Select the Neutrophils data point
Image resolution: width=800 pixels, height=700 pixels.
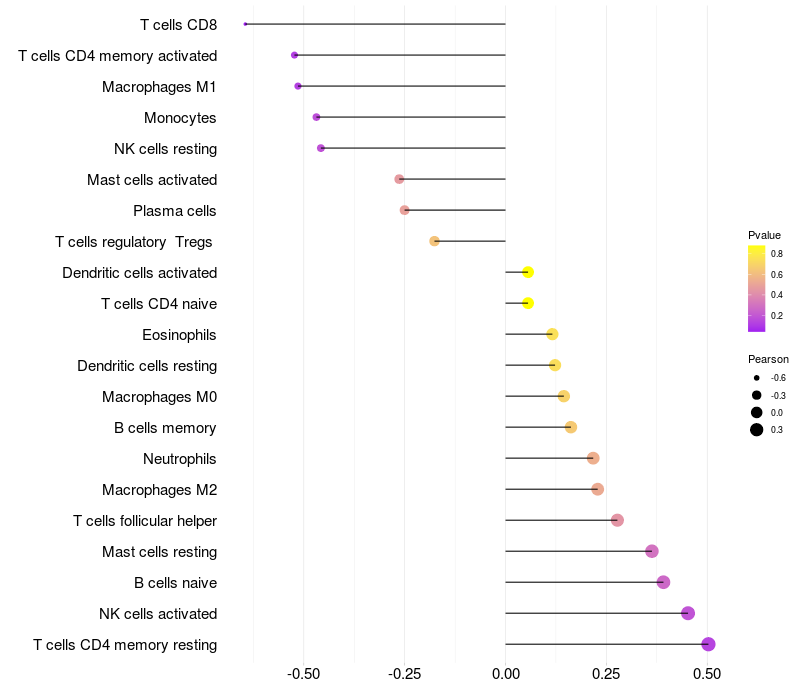pyautogui.click(x=593, y=458)
